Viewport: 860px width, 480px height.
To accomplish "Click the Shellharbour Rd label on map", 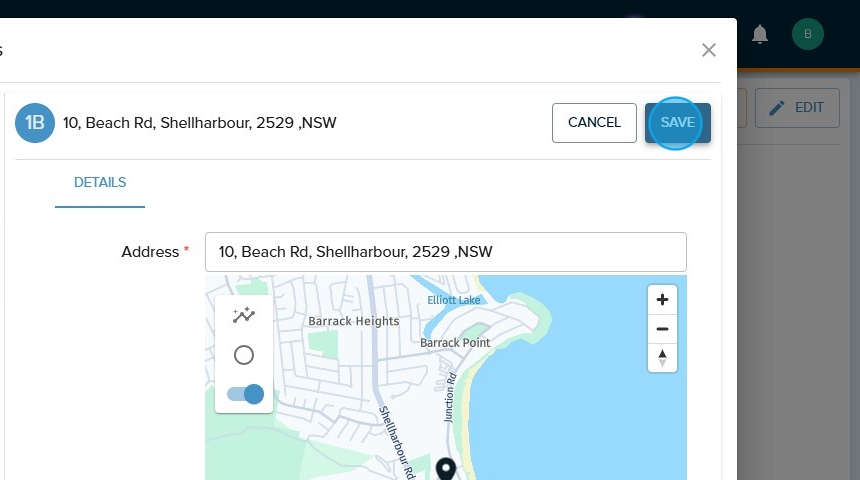I will 397,442.
